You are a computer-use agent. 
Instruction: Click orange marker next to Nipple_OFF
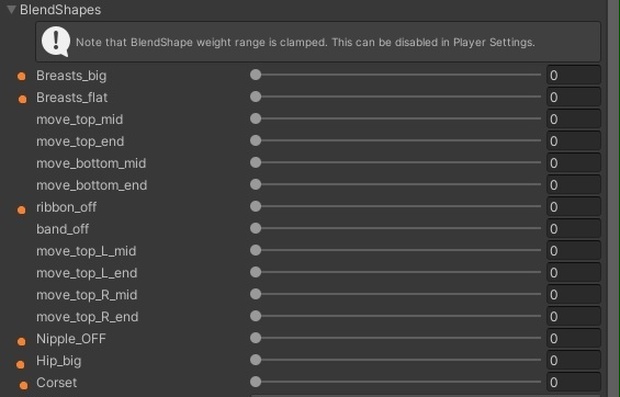coord(21,341)
